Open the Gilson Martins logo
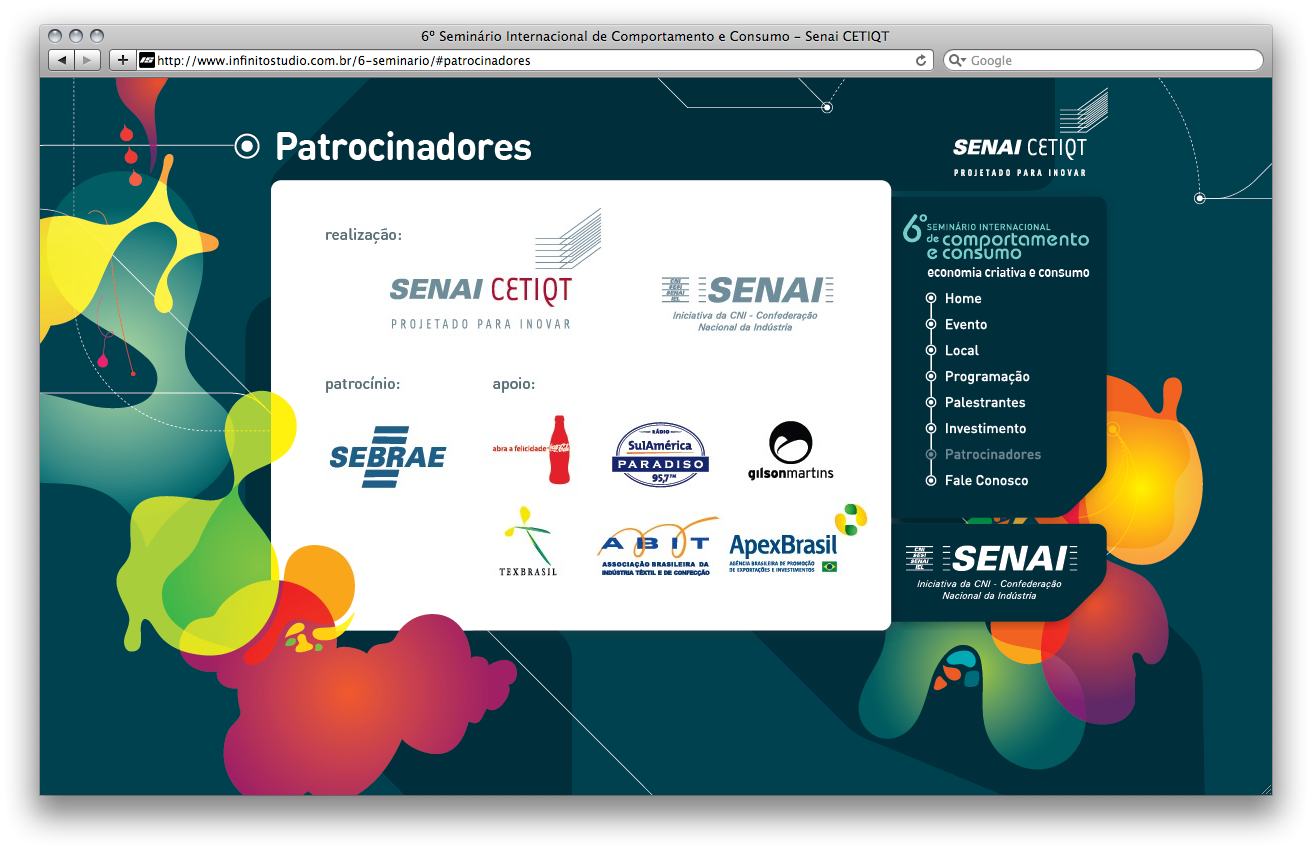 (x=790, y=450)
